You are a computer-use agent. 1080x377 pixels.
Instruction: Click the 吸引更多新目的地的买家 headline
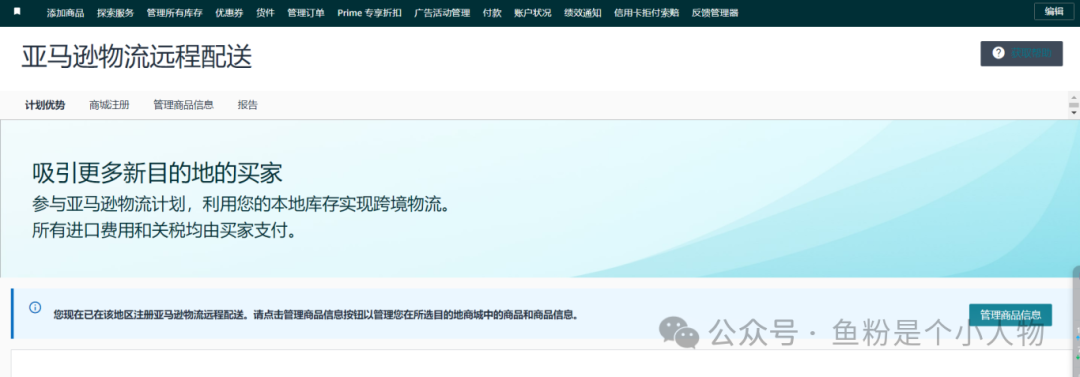coord(157,173)
